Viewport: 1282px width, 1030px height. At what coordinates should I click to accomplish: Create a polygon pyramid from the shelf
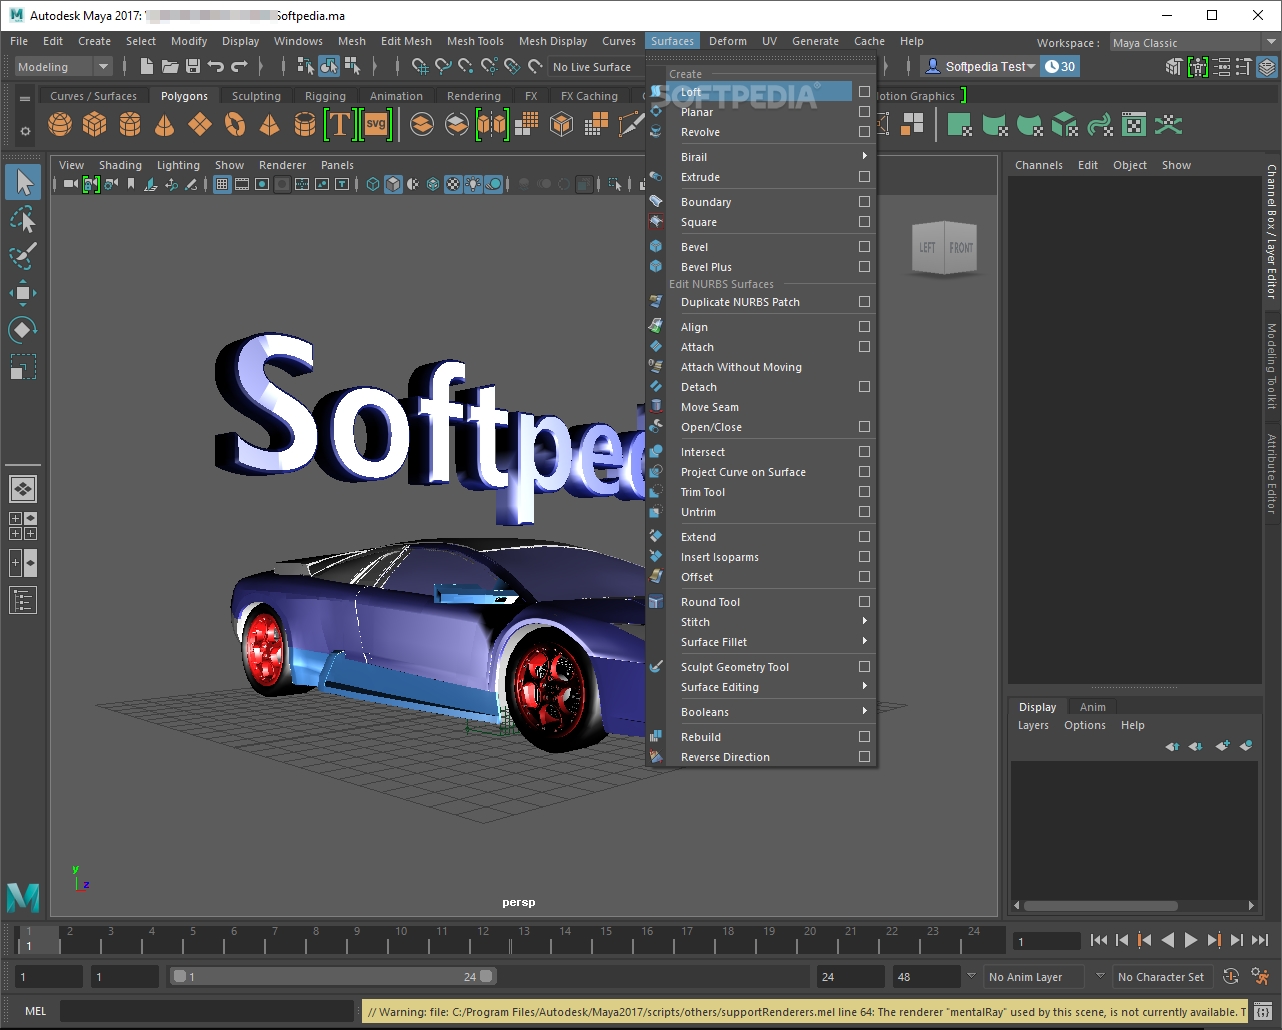pos(270,124)
